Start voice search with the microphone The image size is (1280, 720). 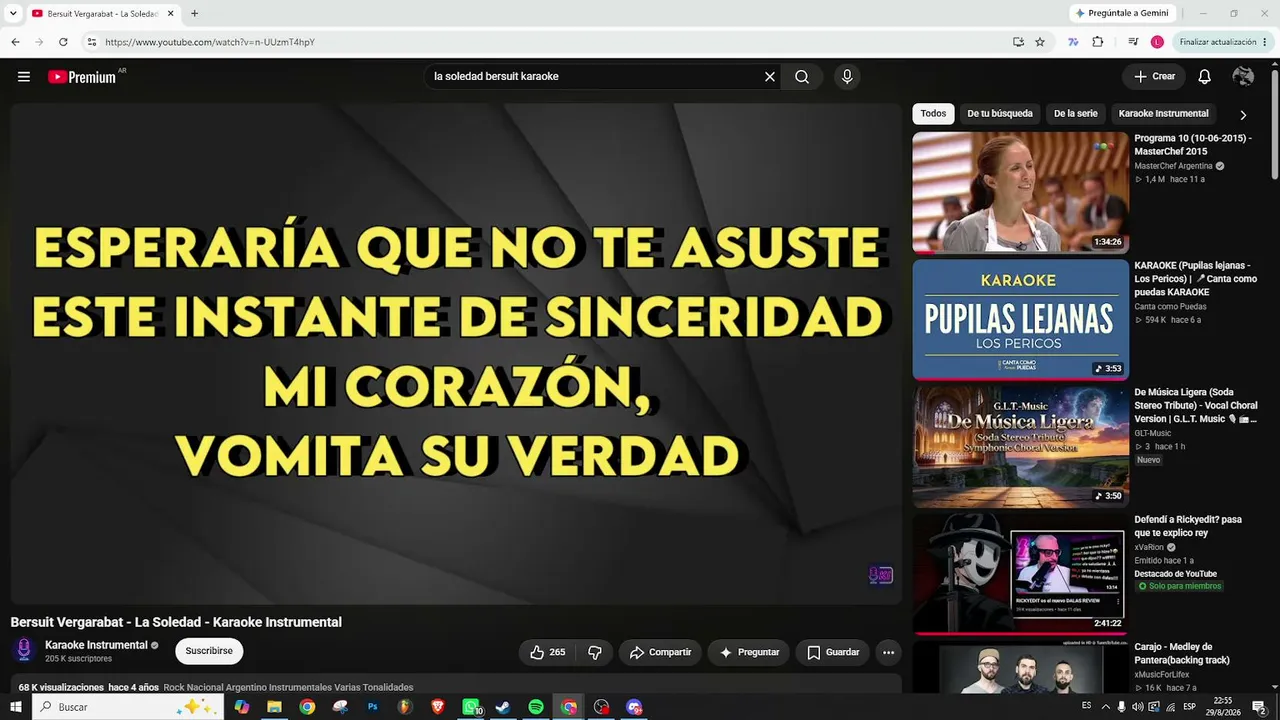click(847, 77)
